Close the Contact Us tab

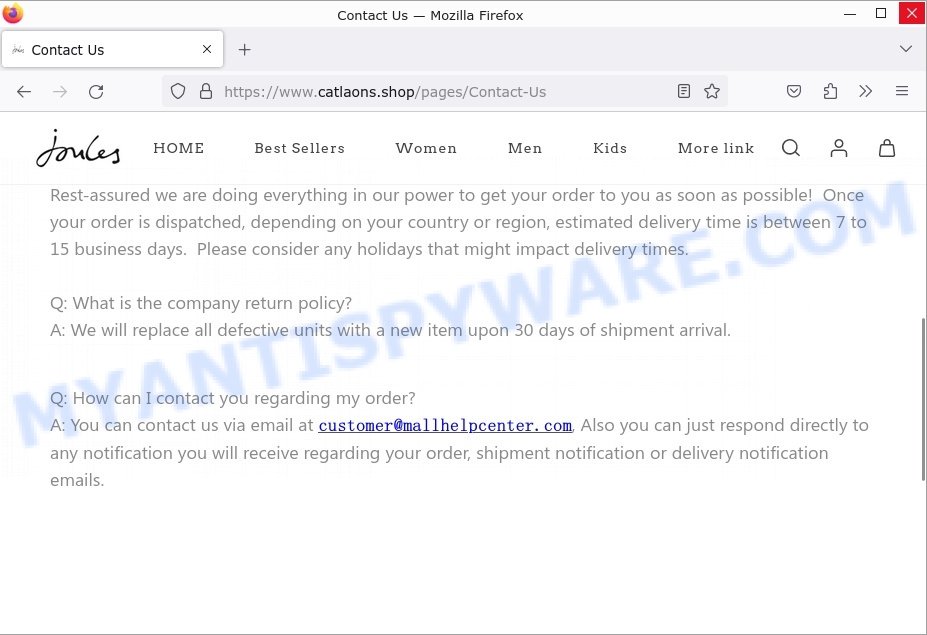point(207,49)
